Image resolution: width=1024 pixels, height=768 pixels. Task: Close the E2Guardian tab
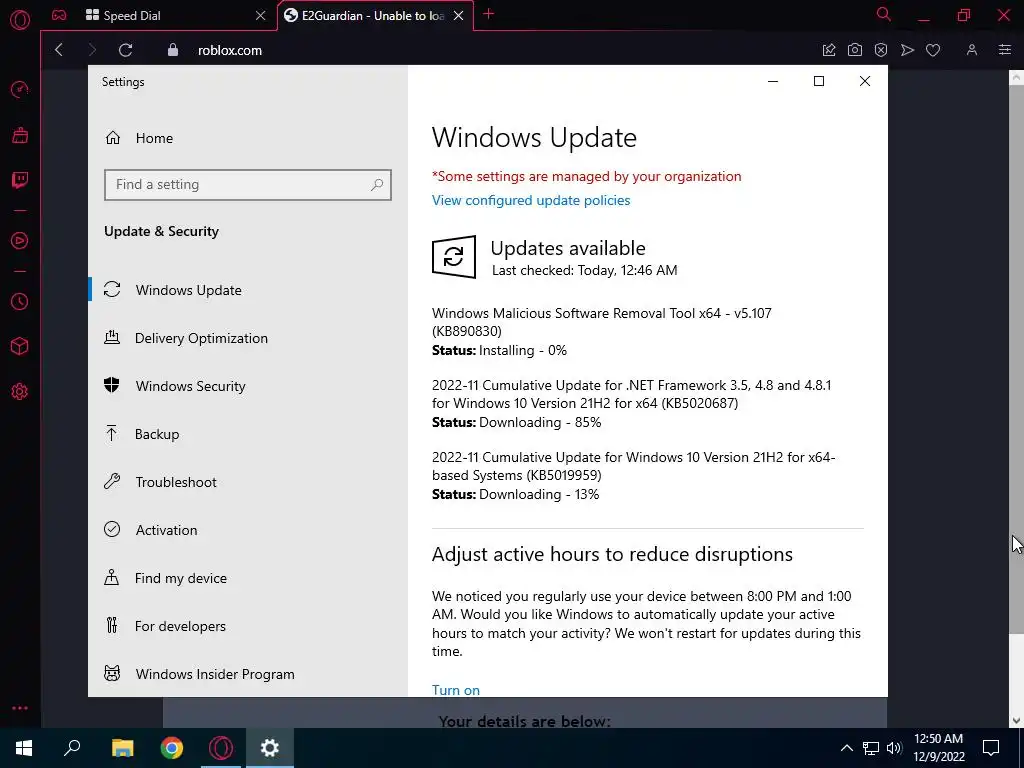click(458, 15)
